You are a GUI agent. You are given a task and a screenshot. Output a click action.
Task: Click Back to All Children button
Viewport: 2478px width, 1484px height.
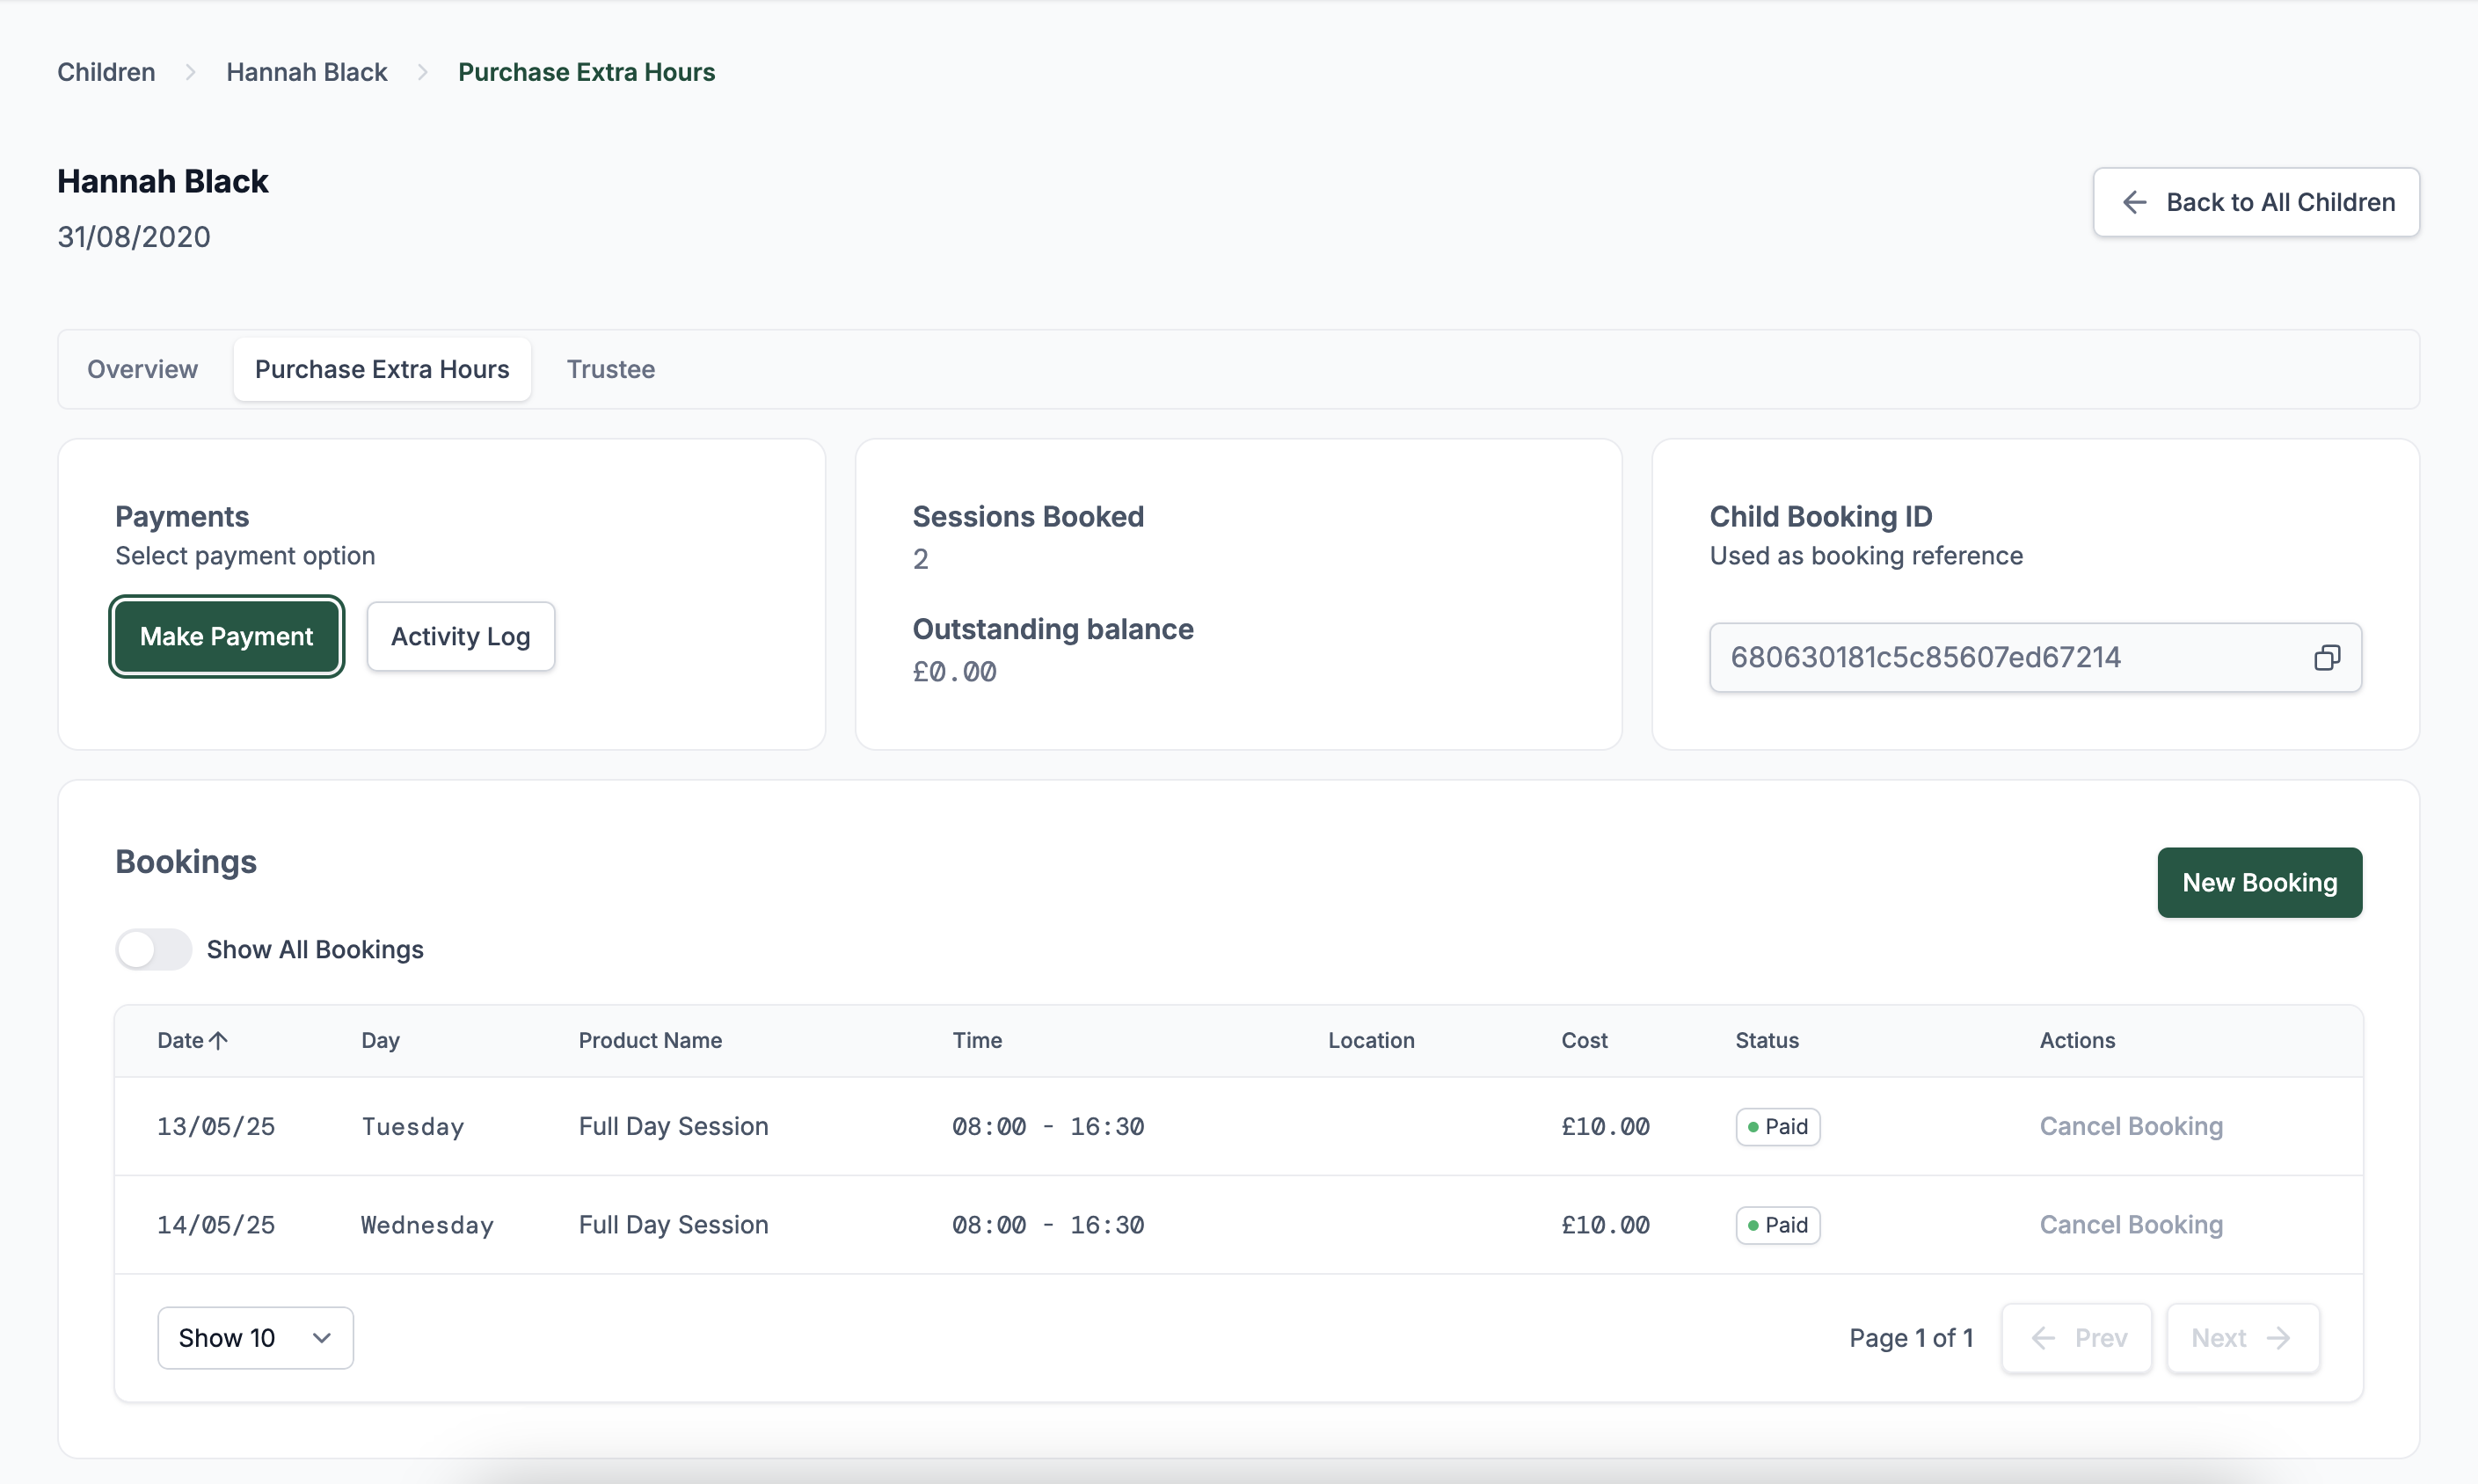pos(2256,202)
